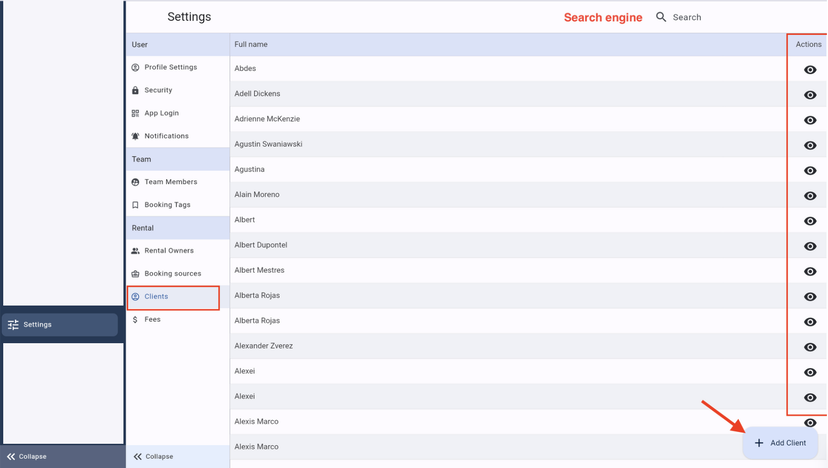
Task: Select the Clients menu item
Action: 156,297
